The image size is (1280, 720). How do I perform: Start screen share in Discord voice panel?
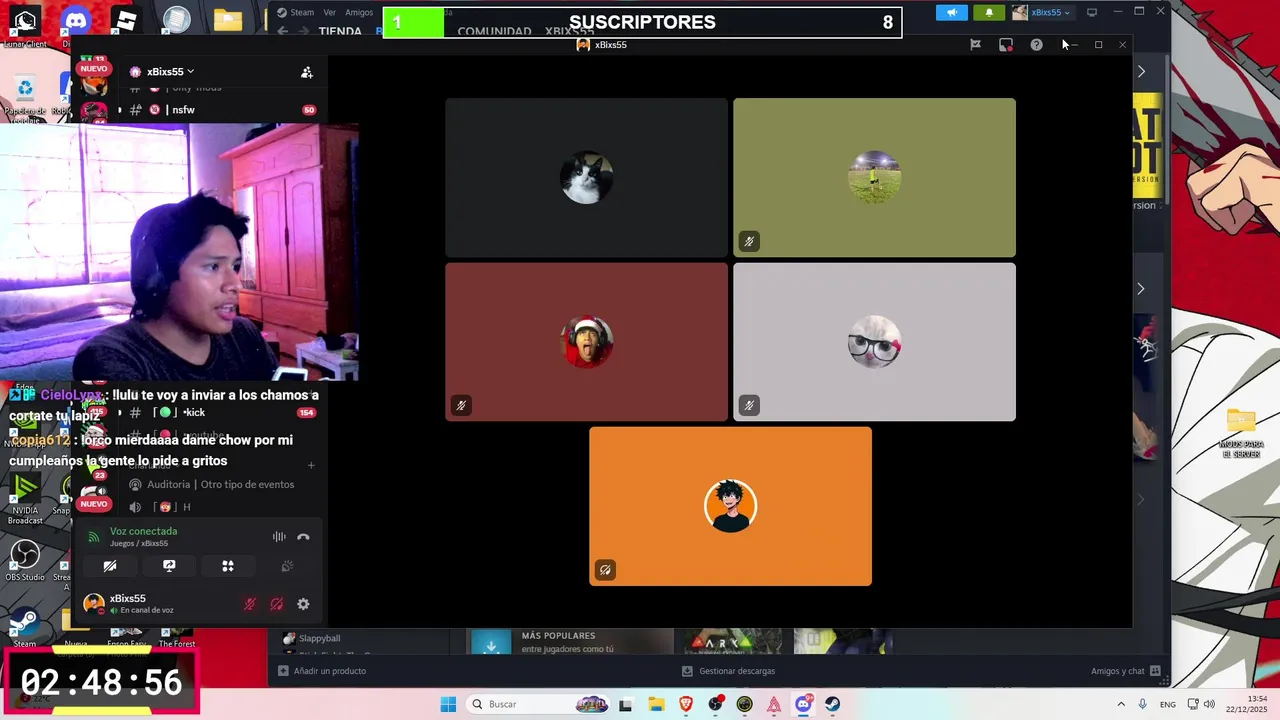(x=169, y=566)
